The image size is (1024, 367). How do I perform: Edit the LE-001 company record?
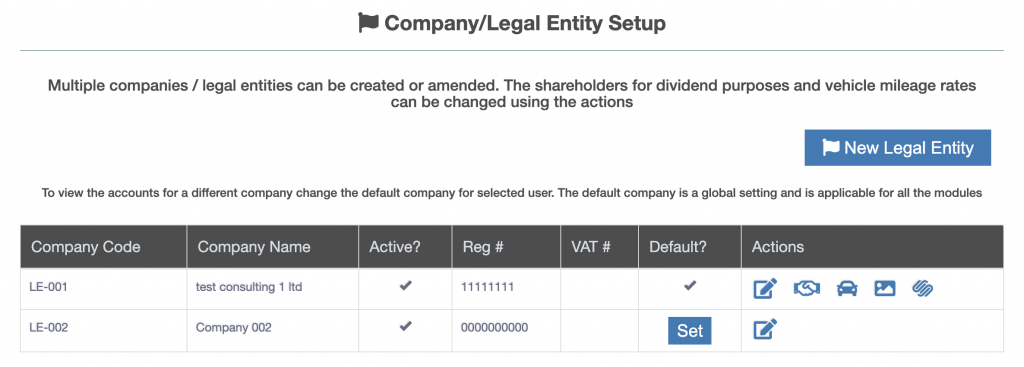[x=765, y=288]
